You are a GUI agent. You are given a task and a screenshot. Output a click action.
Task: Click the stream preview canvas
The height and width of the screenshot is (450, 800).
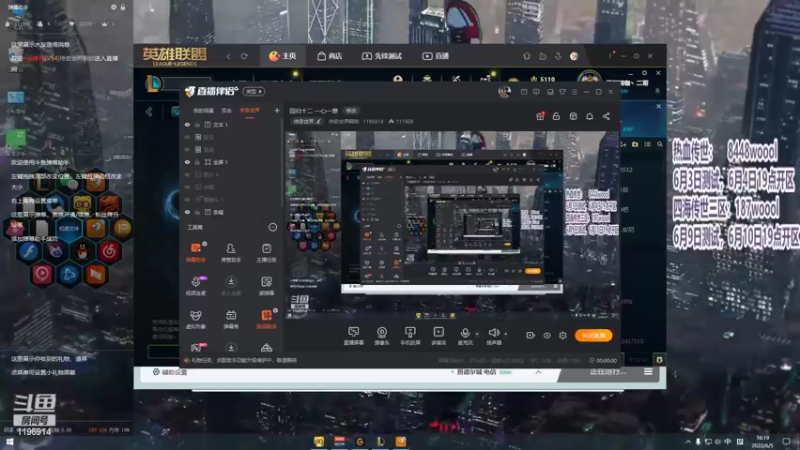click(x=452, y=224)
